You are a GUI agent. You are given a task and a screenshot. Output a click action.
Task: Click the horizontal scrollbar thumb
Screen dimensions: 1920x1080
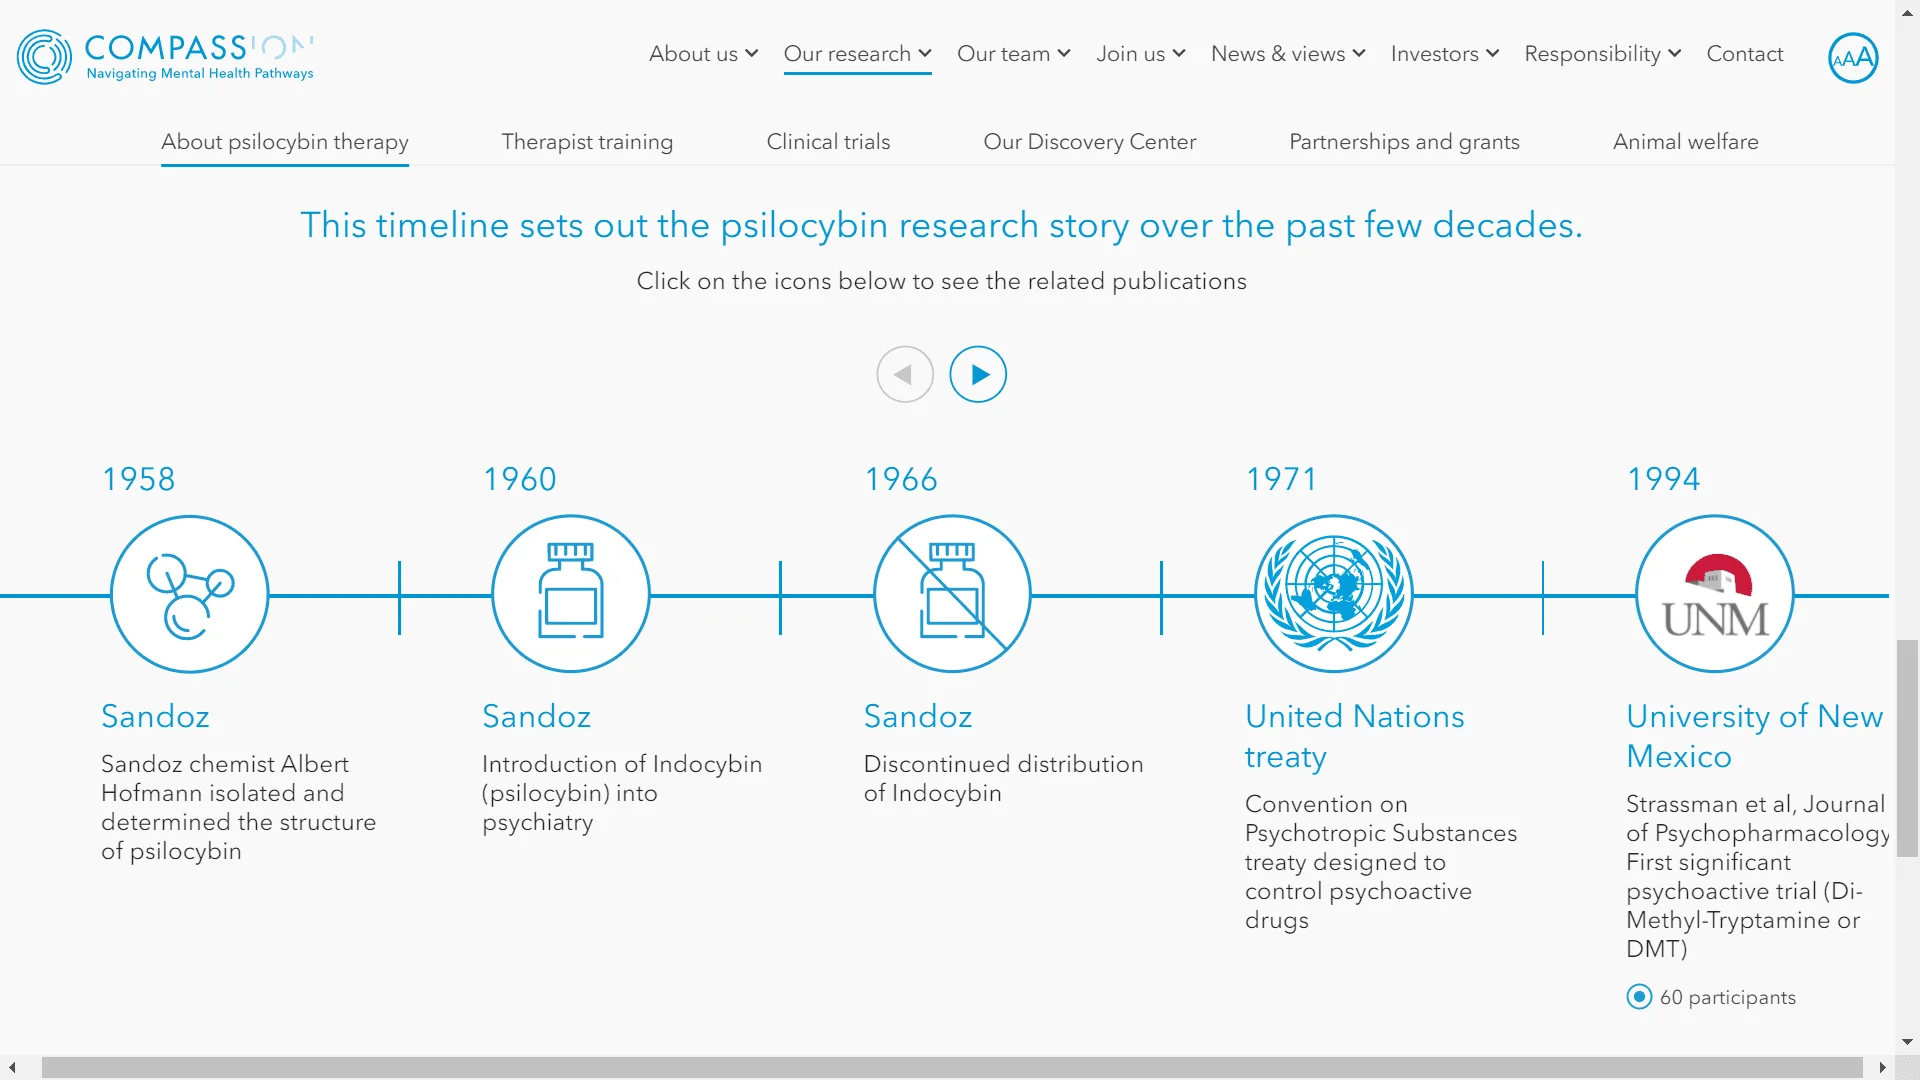pos(952,1068)
